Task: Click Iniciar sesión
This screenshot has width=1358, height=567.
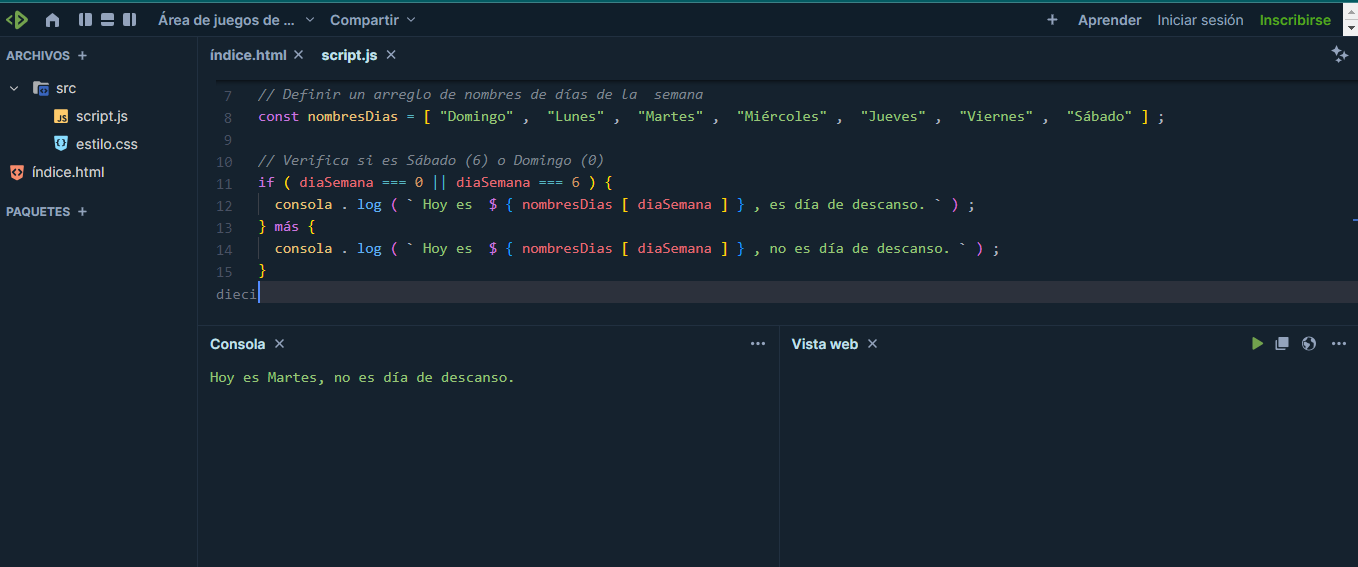Action: click(1200, 20)
